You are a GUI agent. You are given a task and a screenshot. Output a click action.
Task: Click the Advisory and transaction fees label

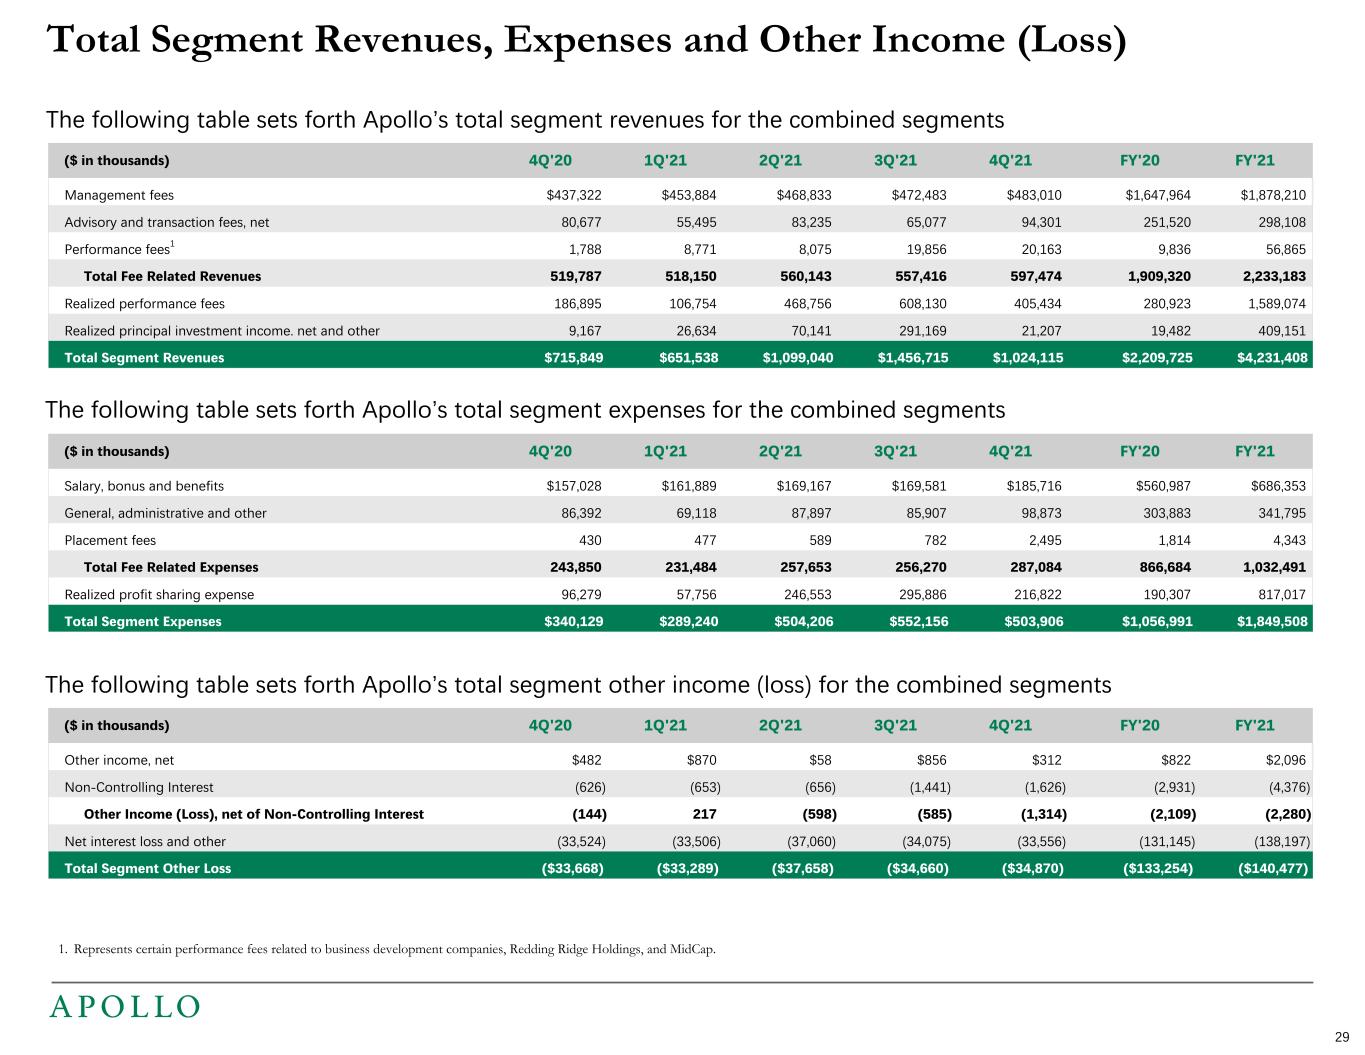[166, 222]
